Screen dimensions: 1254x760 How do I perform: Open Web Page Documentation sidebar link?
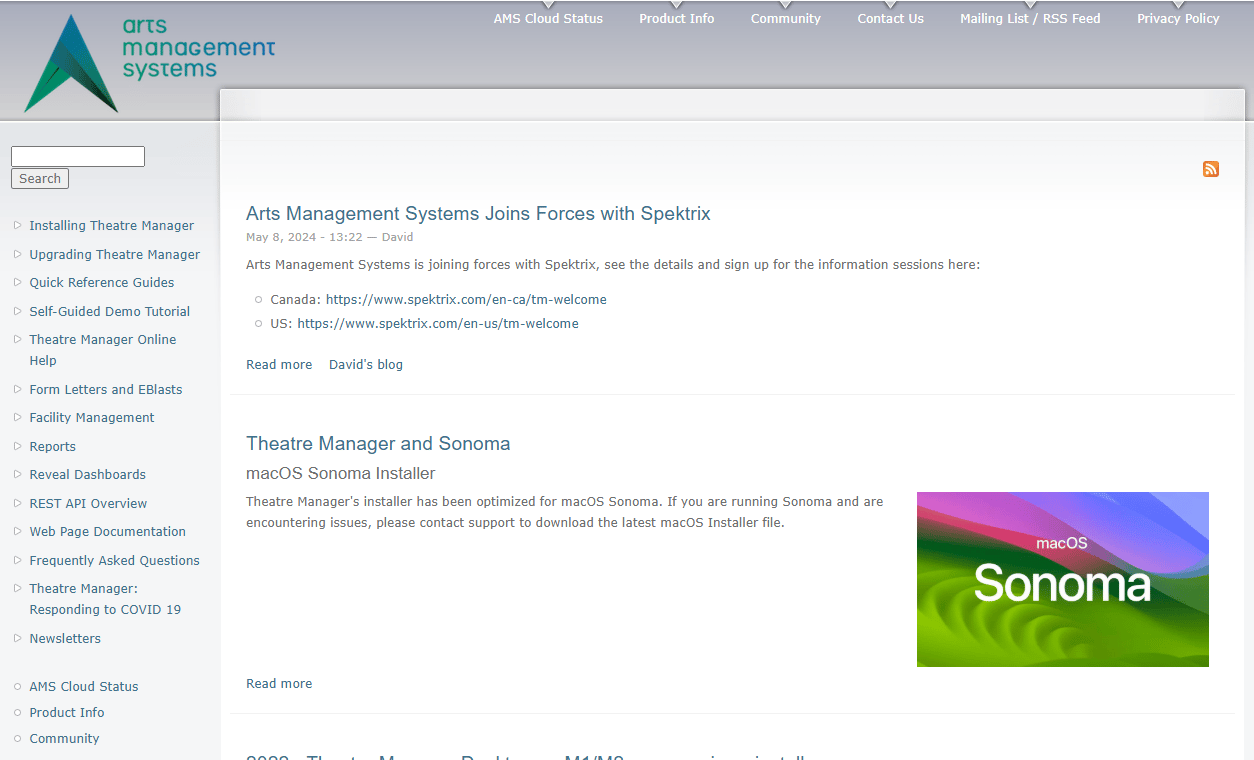pyautogui.click(x=108, y=531)
